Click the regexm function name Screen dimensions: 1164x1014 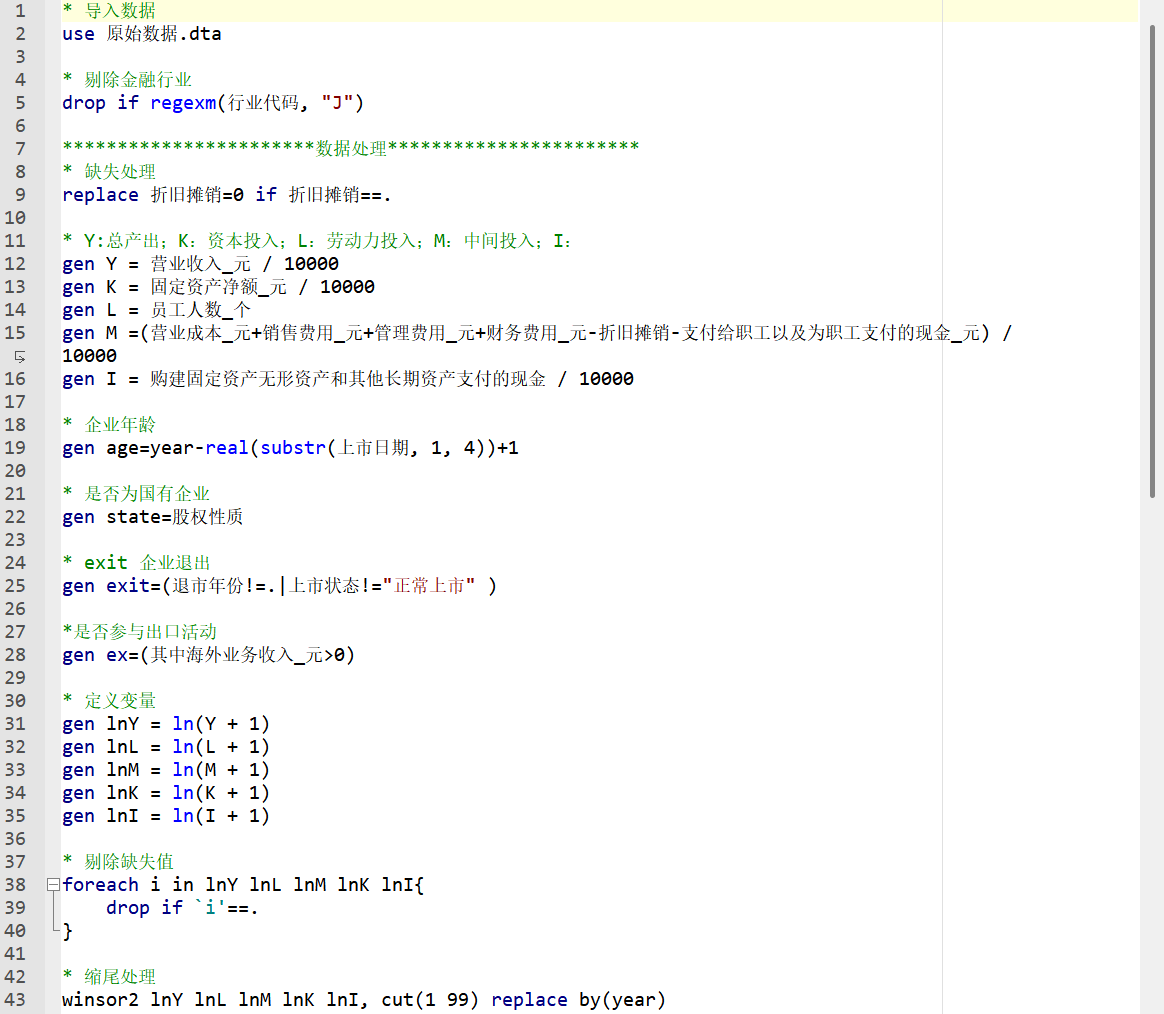(x=182, y=103)
